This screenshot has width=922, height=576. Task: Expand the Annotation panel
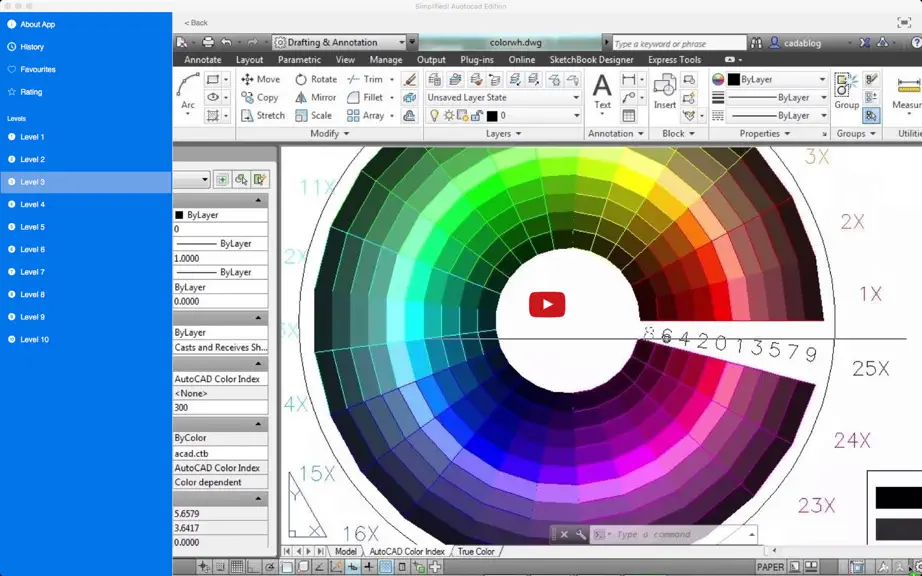point(616,134)
